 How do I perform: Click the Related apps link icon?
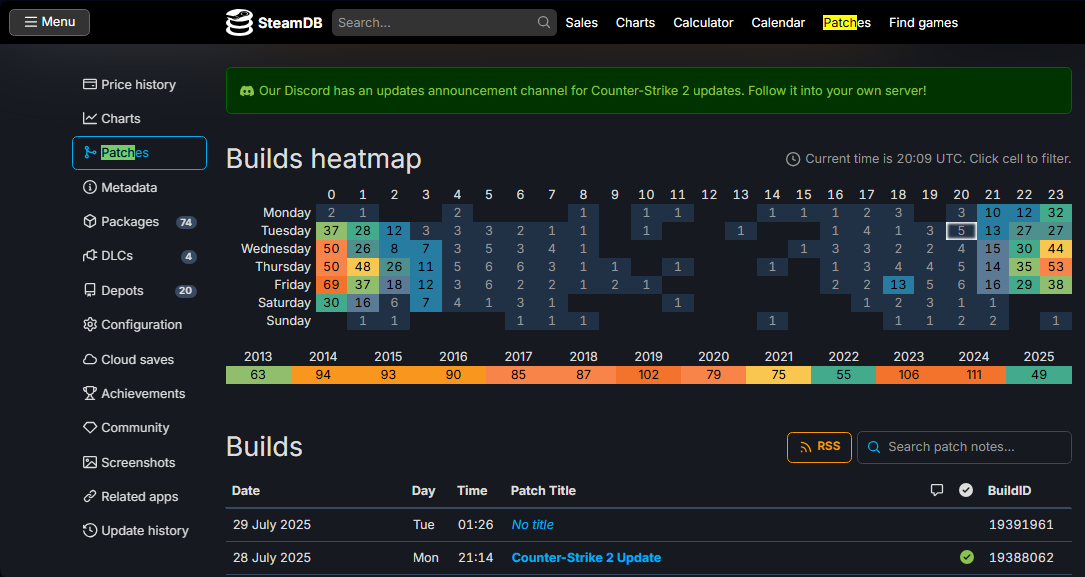tap(90, 496)
